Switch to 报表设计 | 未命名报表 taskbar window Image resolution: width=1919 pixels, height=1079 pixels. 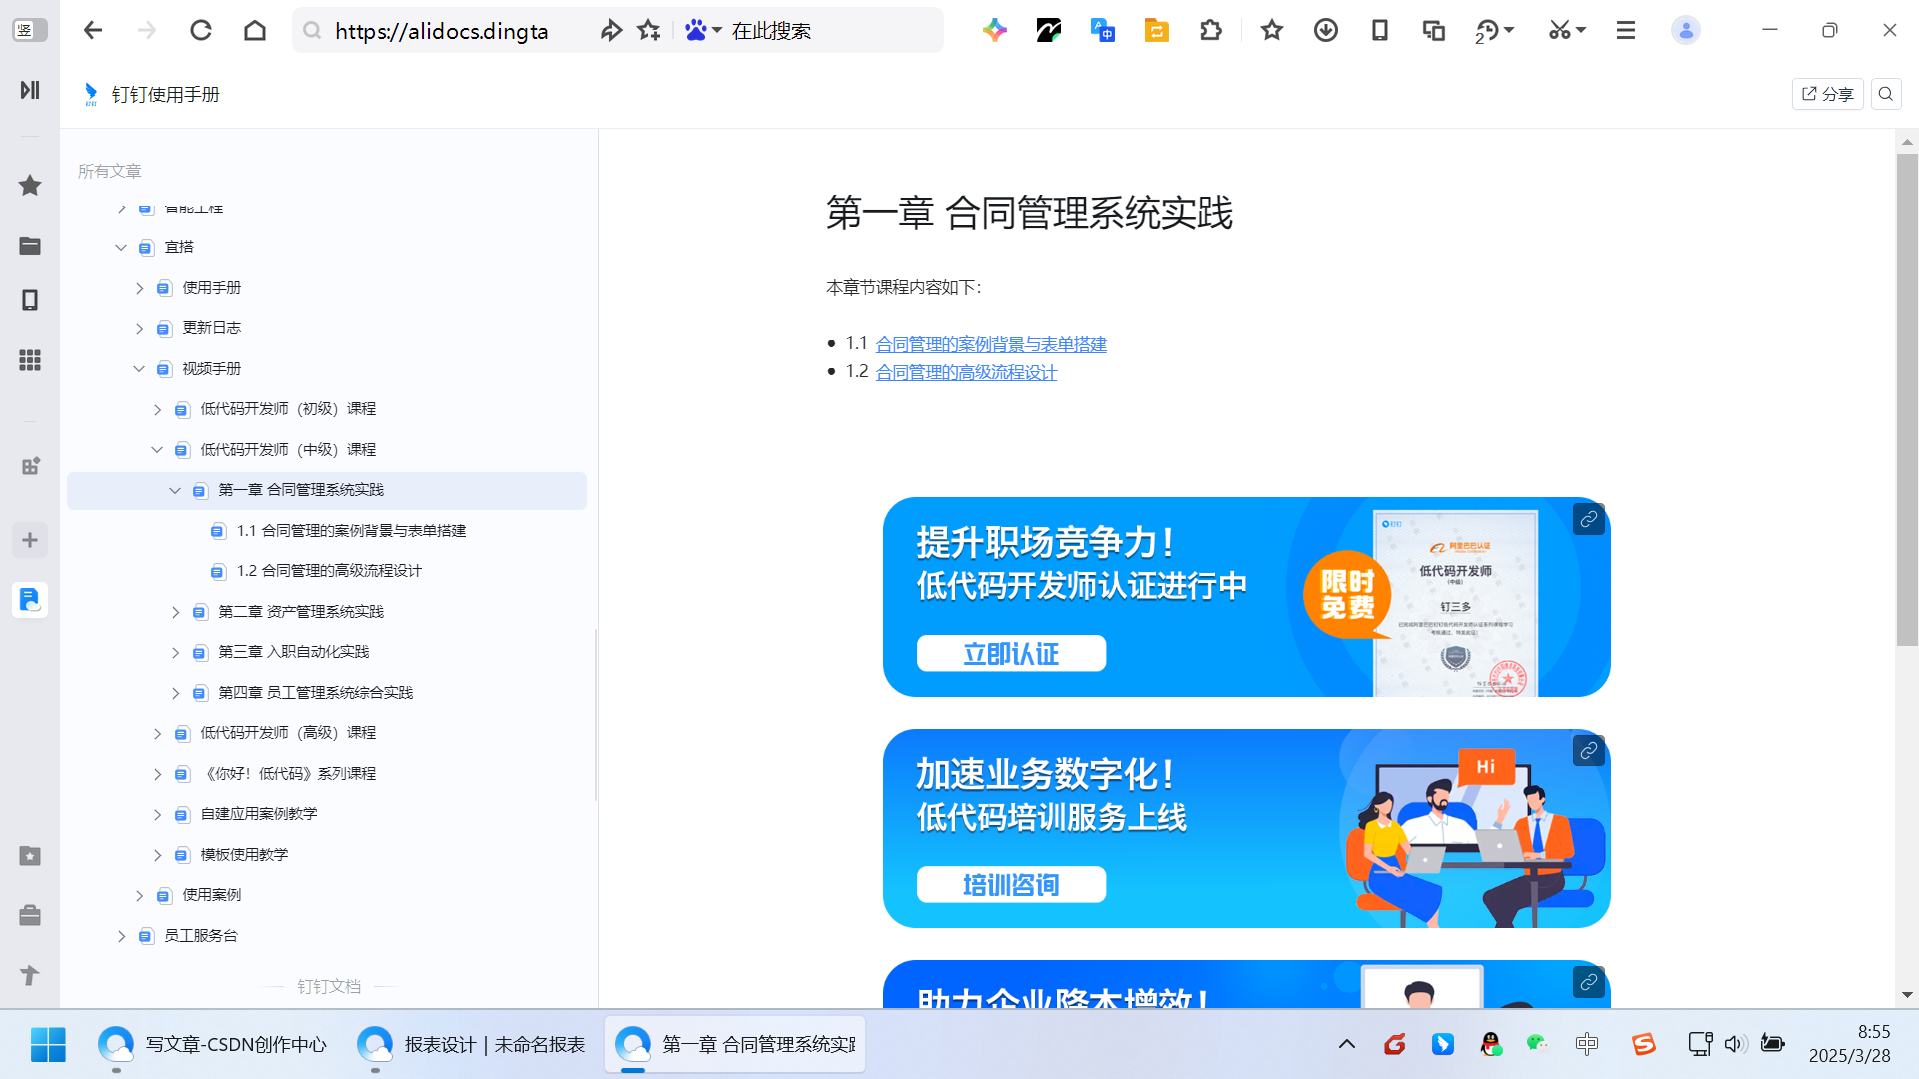pyautogui.click(x=471, y=1044)
